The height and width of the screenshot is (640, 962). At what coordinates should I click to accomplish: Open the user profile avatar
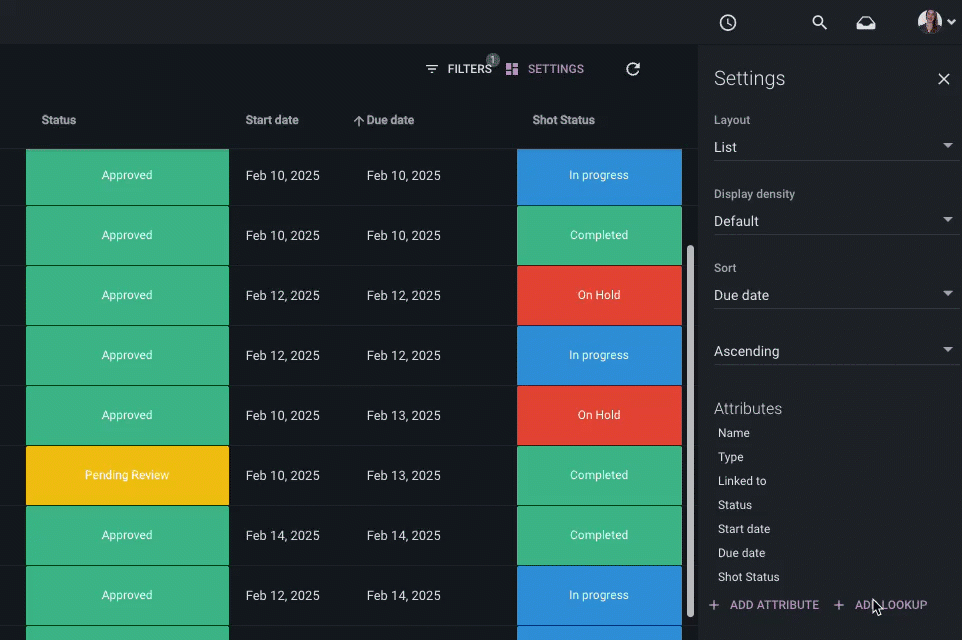tap(929, 21)
